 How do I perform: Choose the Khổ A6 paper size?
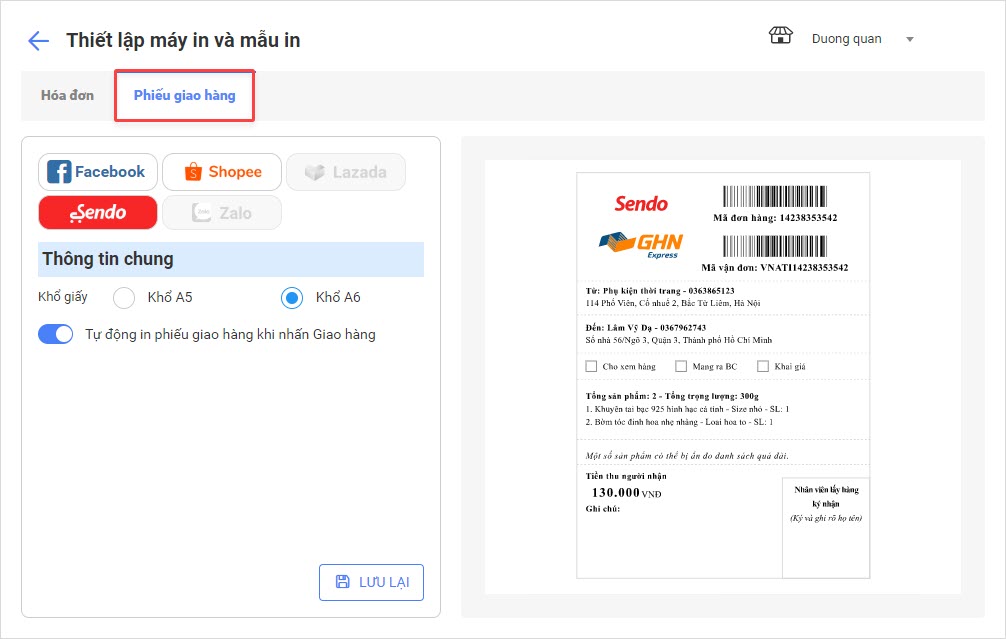[292, 298]
